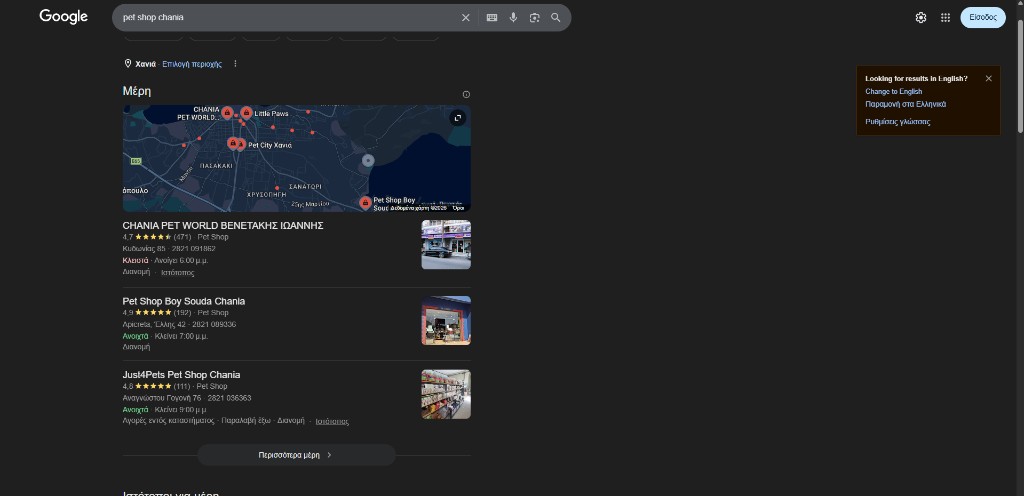This screenshot has height=496, width=1024.
Task: Open Ρυθμίσεις γλώσσας language settings
Action: 898,121
